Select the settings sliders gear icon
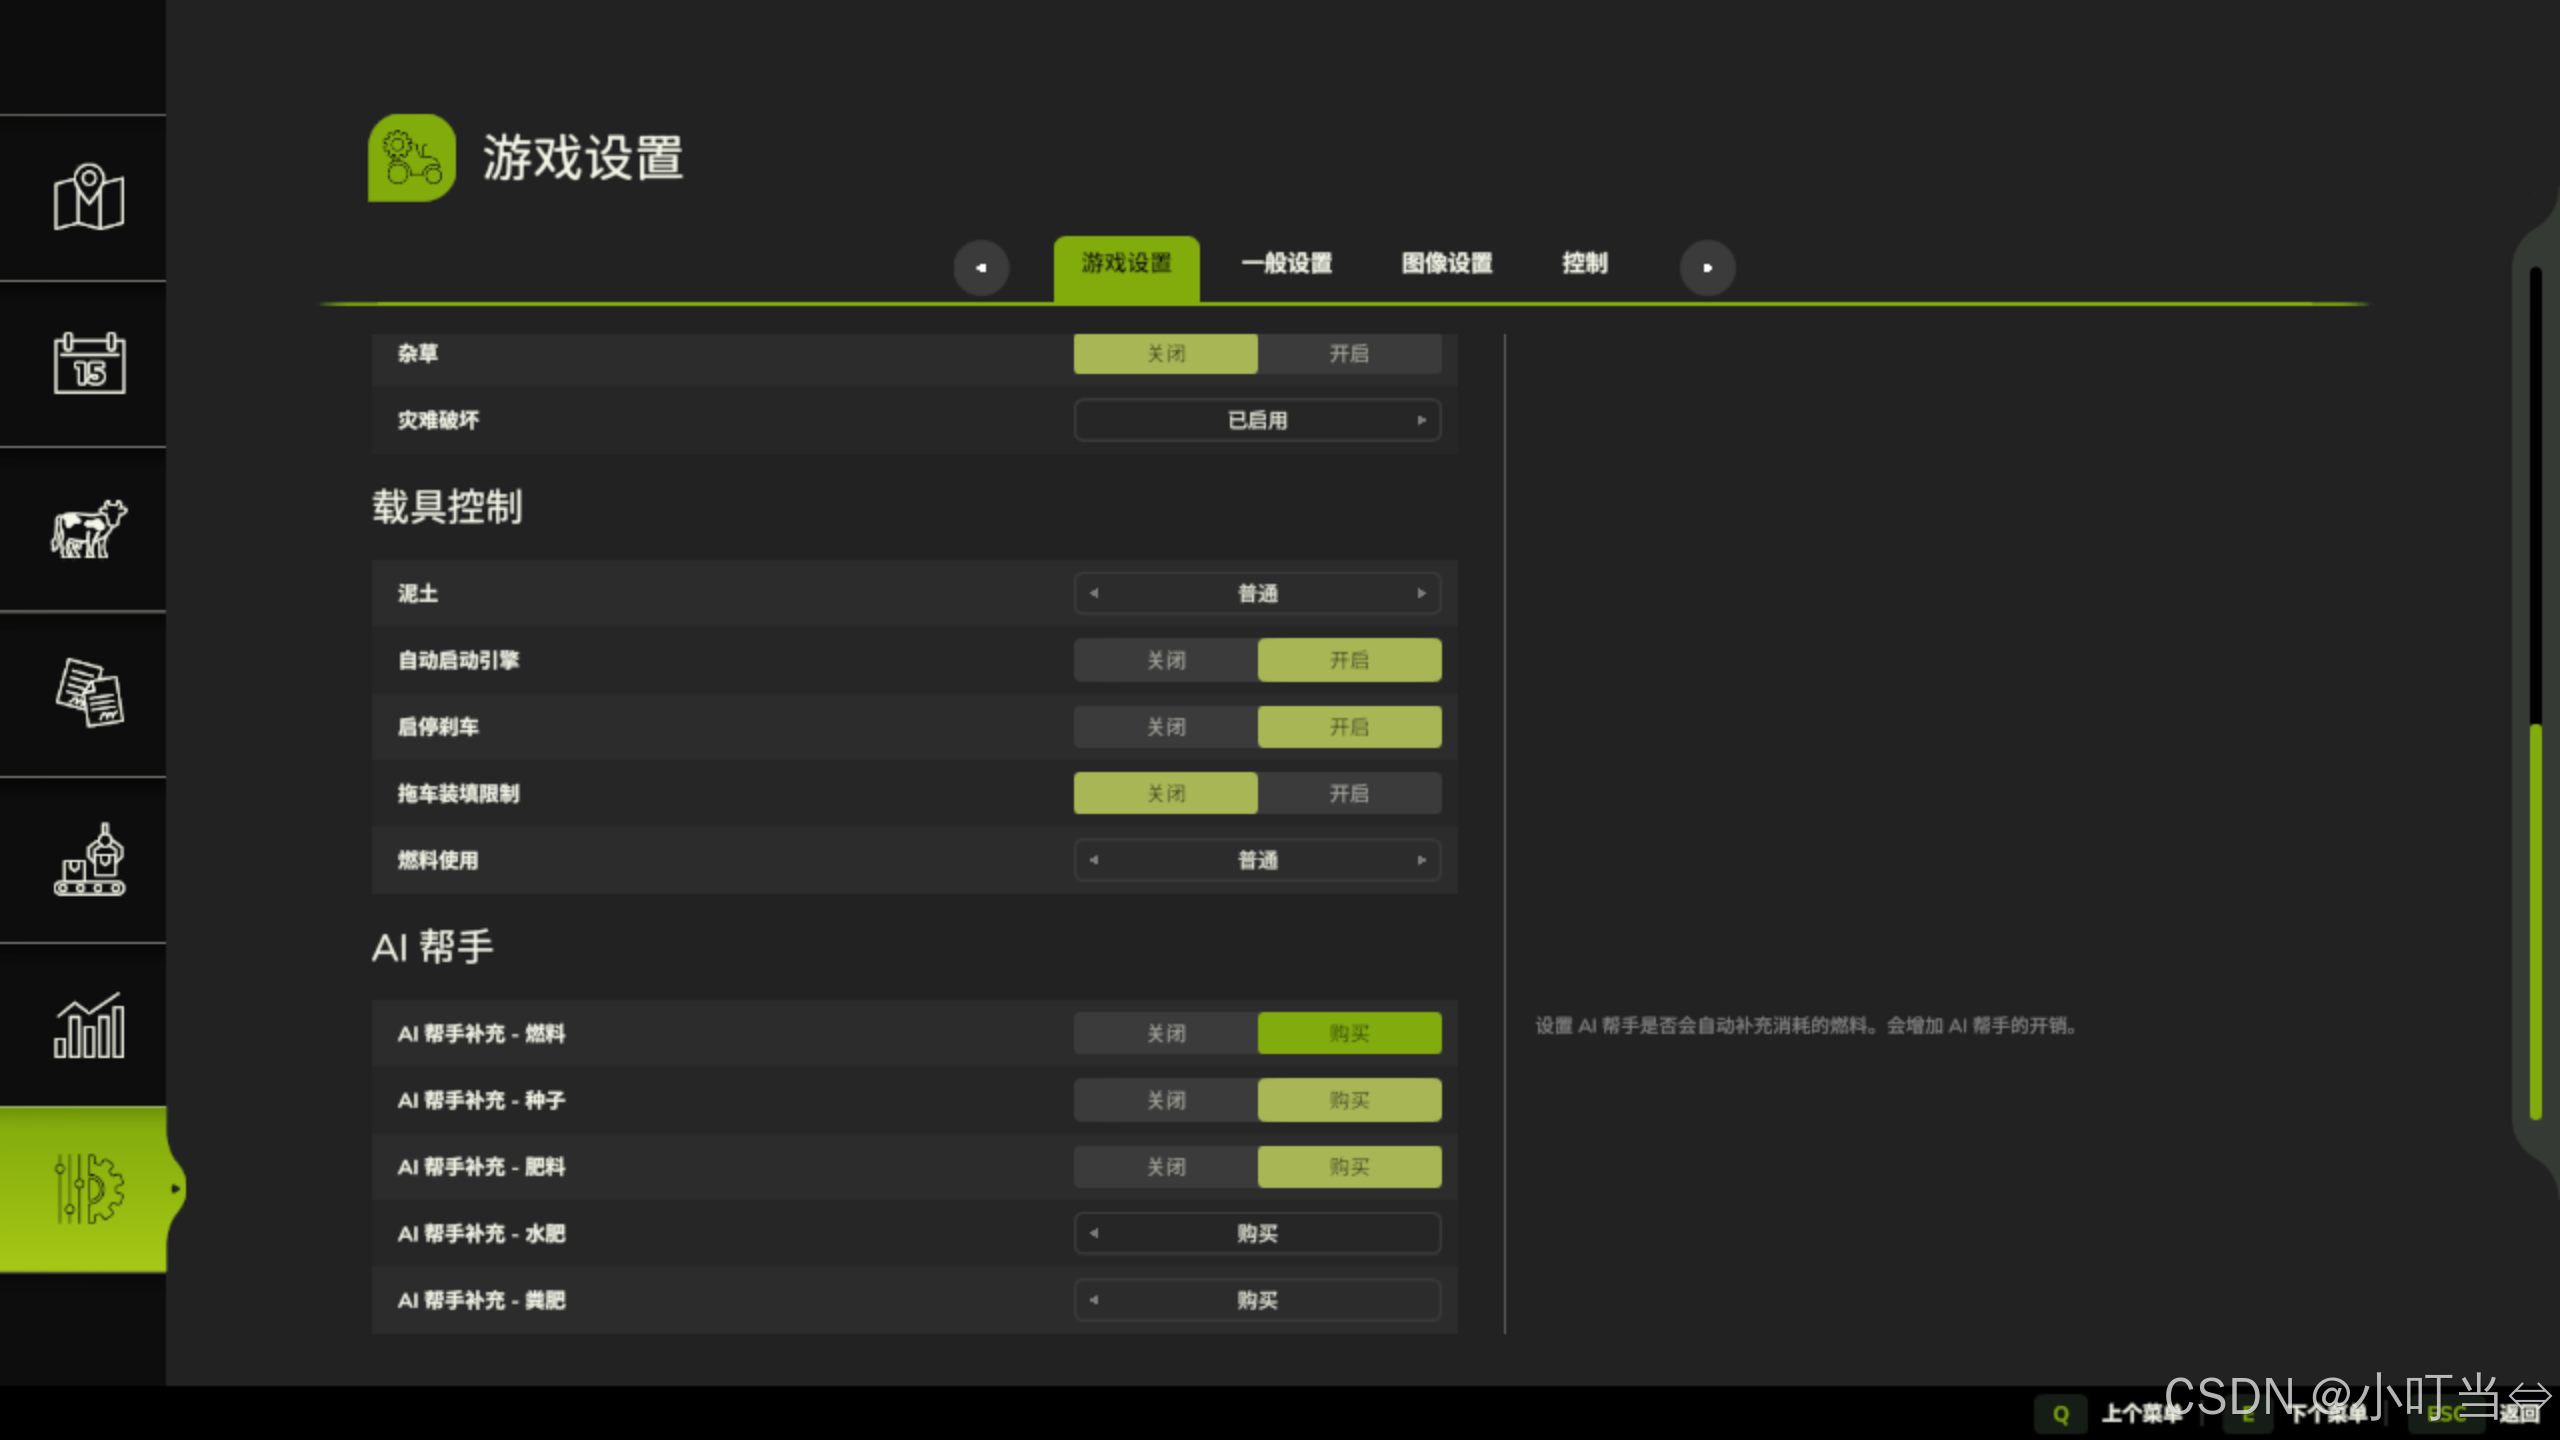This screenshot has height=1440, width=2560. click(88, 1189)
